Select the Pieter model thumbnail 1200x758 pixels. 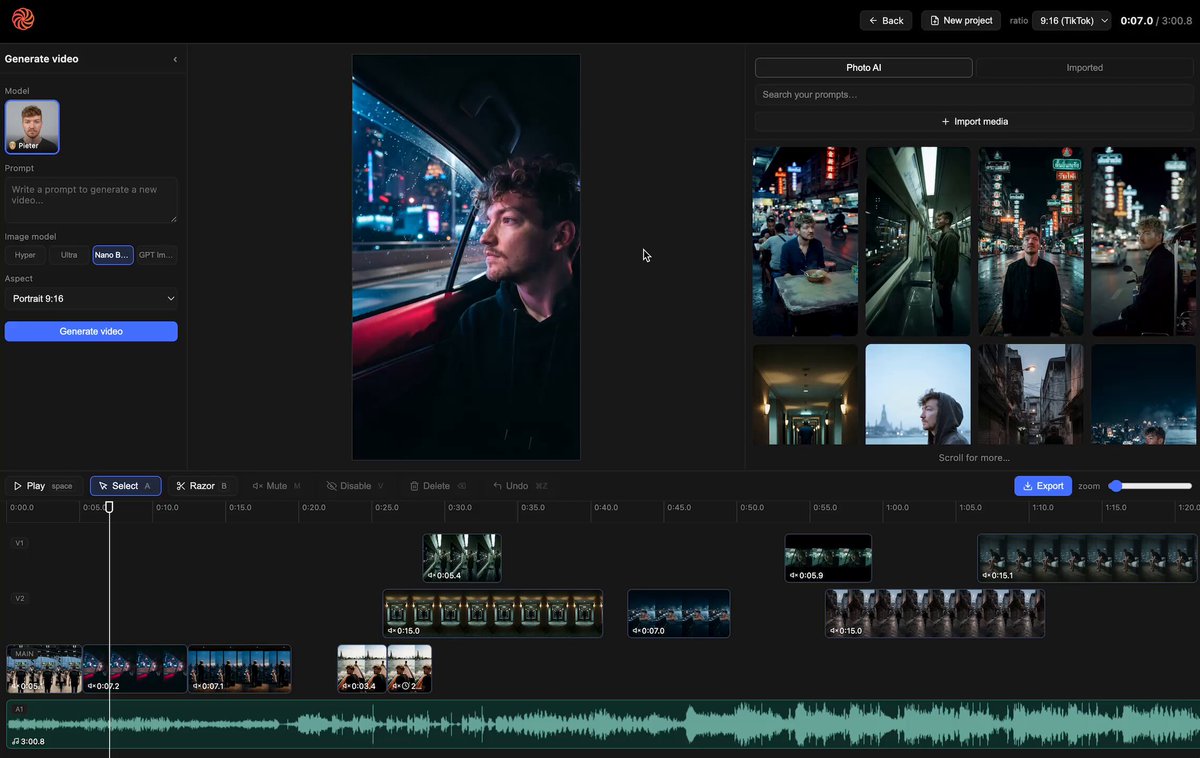tap(32, 127)
